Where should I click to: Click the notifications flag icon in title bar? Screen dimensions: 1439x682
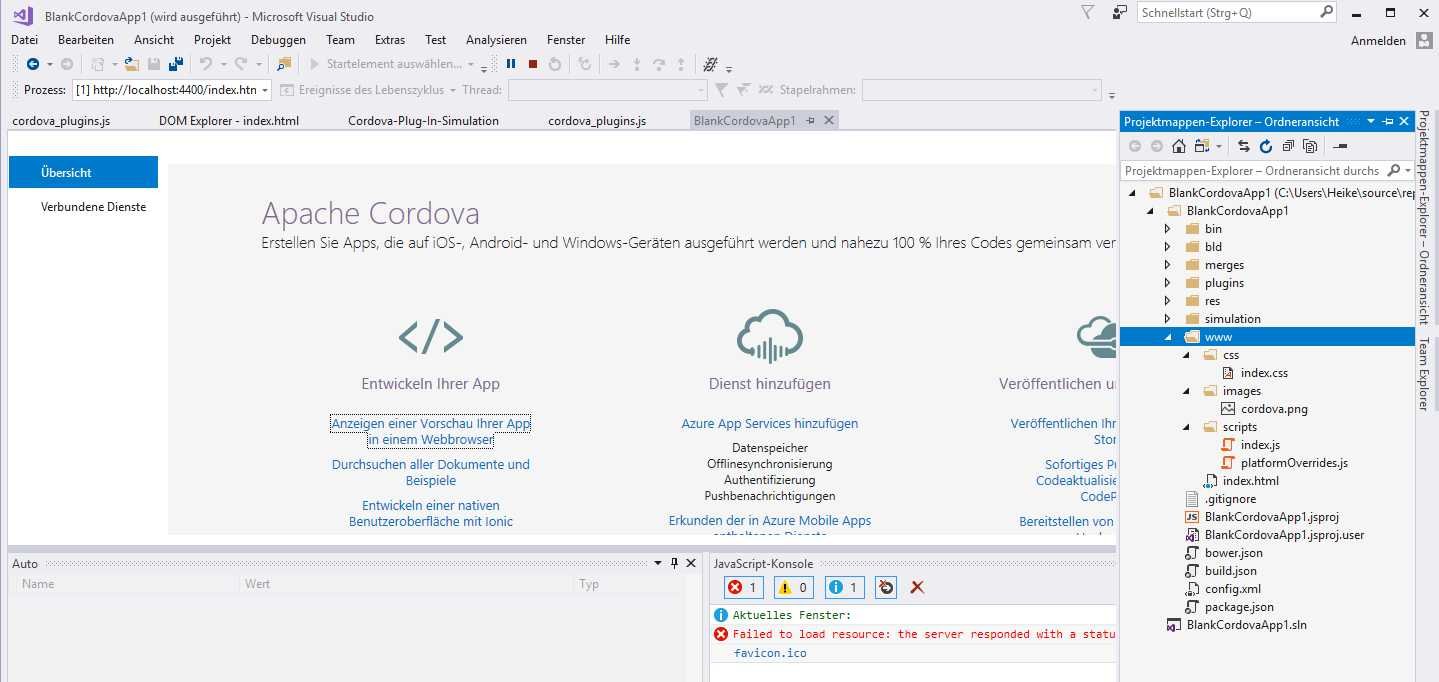1088,12
